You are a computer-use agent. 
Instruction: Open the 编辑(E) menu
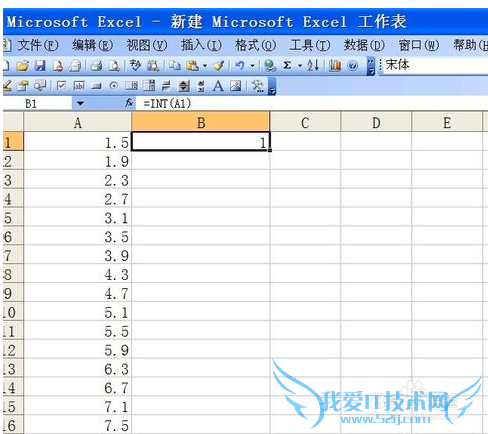[x=92, y=45]
